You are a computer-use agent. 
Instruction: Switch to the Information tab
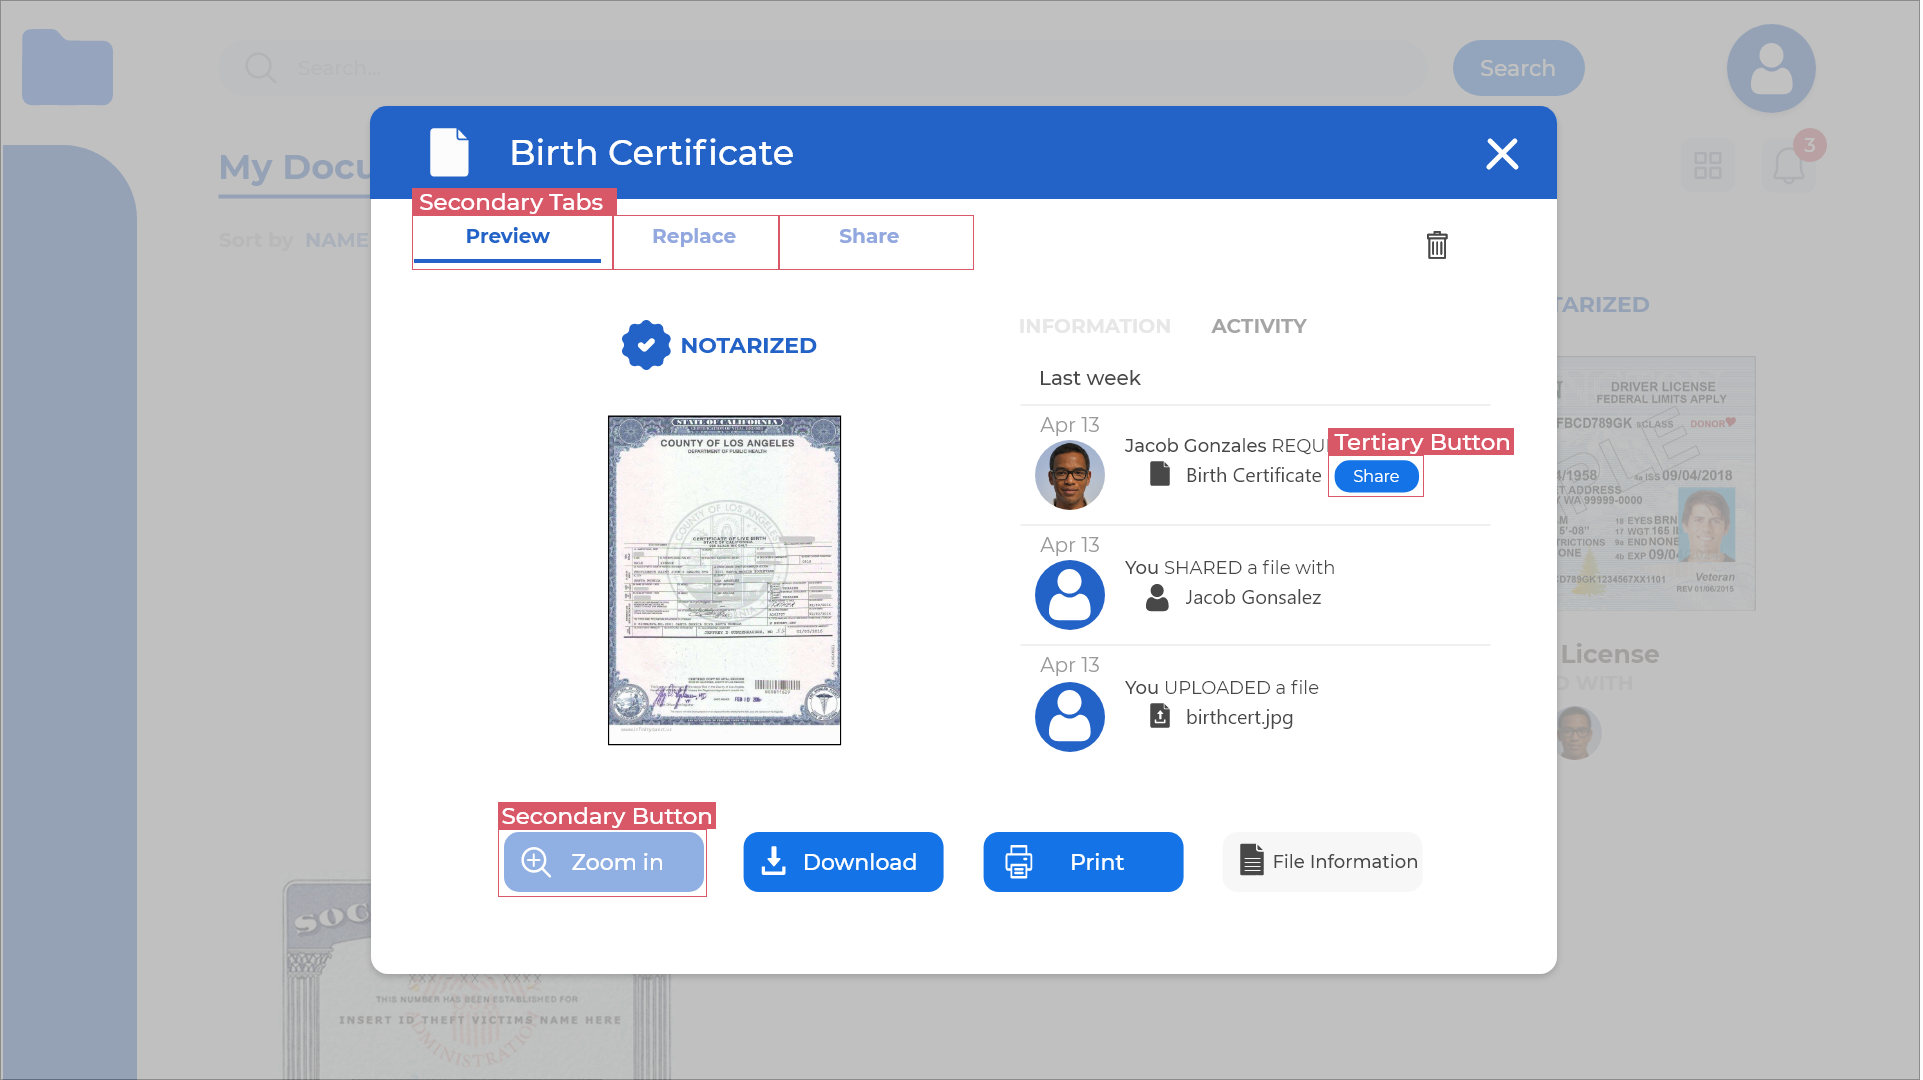[1095, 326]
